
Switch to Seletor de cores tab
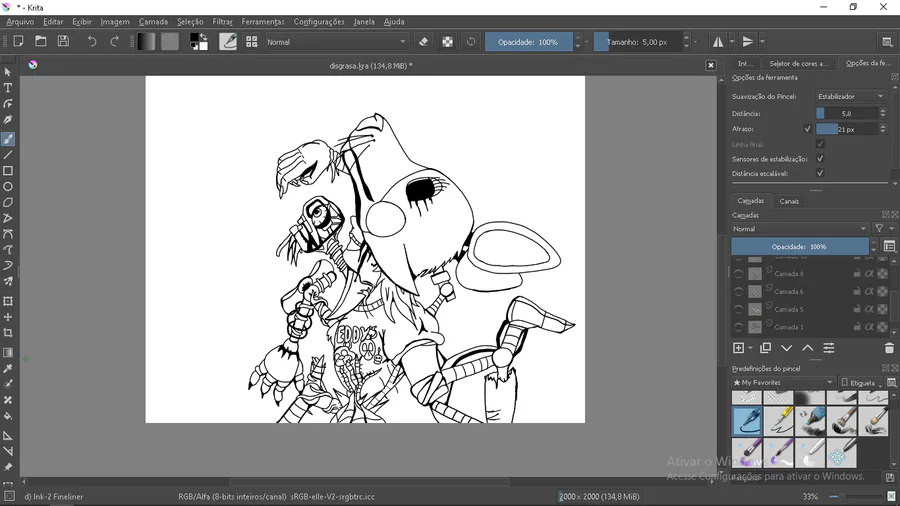coord(799,63)
